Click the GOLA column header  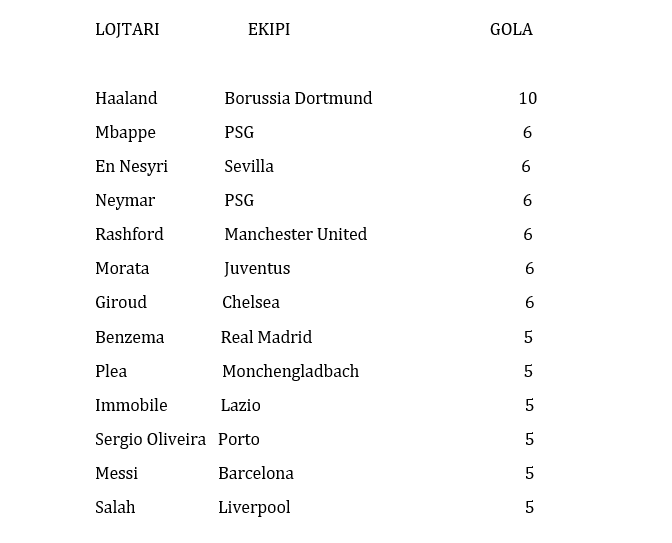click(511, 29)
